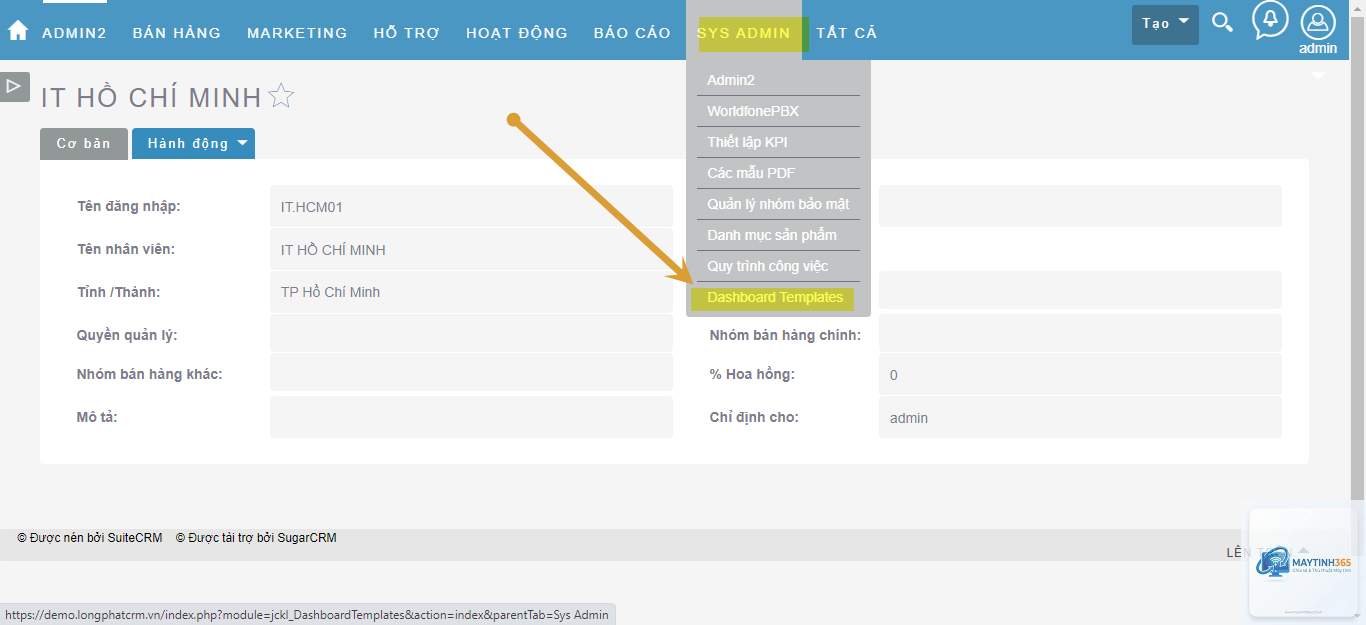This screenshot has width=1366, height=625.
Task: Open the TẤT CẢ menu
Action: (x=847, y=33)
